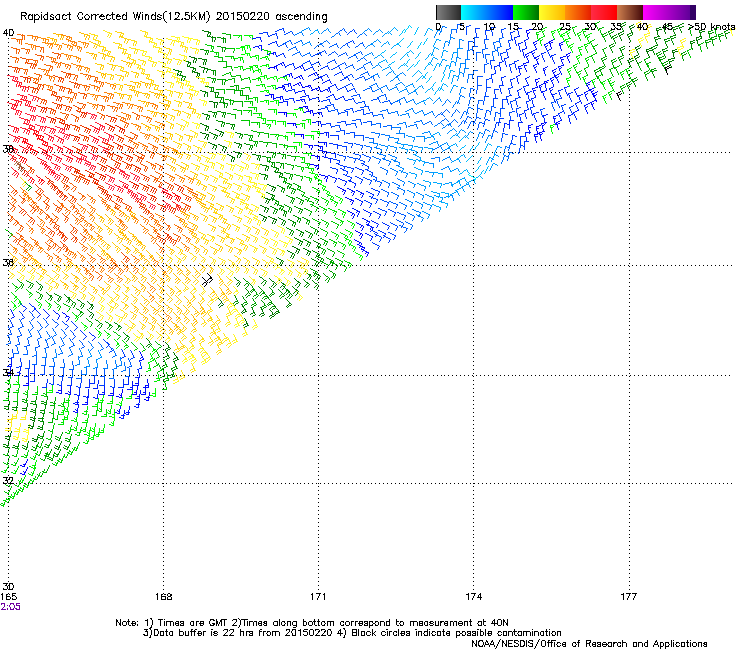The height and width of the screenshot is (650, 740).
Task: Select the orange 25-30 knots legend color
Action: (x=578, y=12)
